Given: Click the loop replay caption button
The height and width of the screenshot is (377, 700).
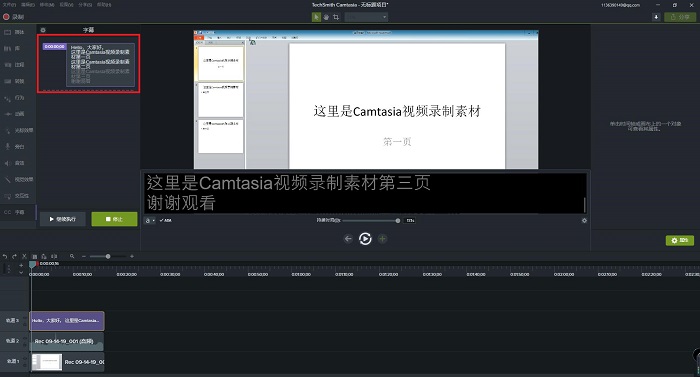Looking at the screenshot, I should (x=365, y=239).
